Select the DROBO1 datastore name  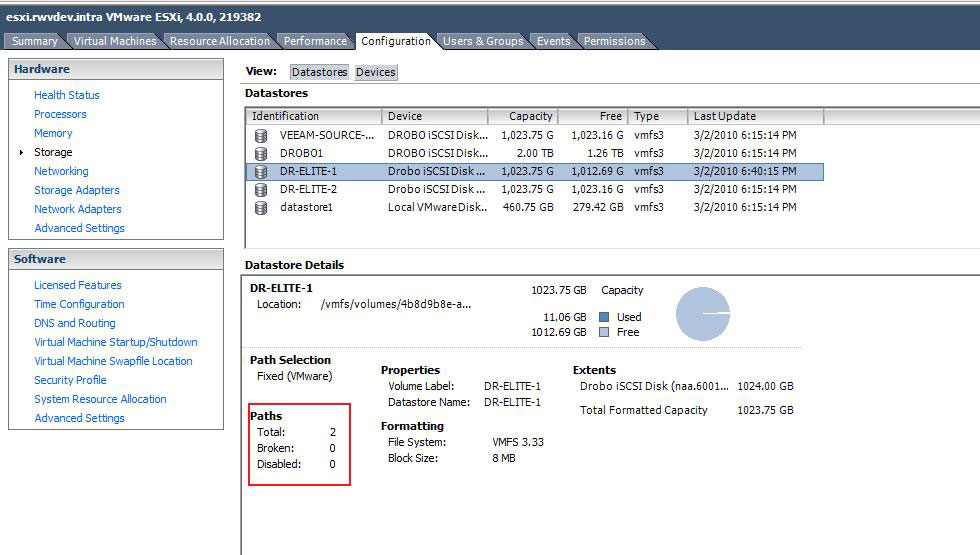click(301, 153)
